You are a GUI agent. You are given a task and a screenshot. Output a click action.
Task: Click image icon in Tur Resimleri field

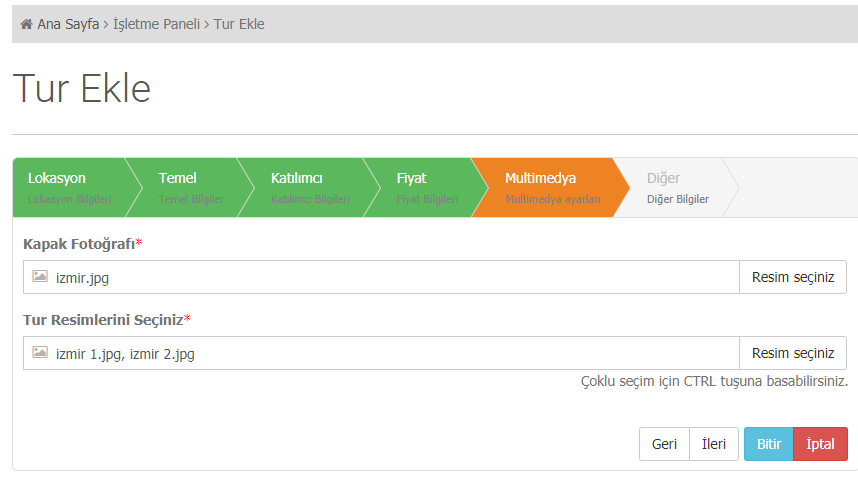point(40,352)
